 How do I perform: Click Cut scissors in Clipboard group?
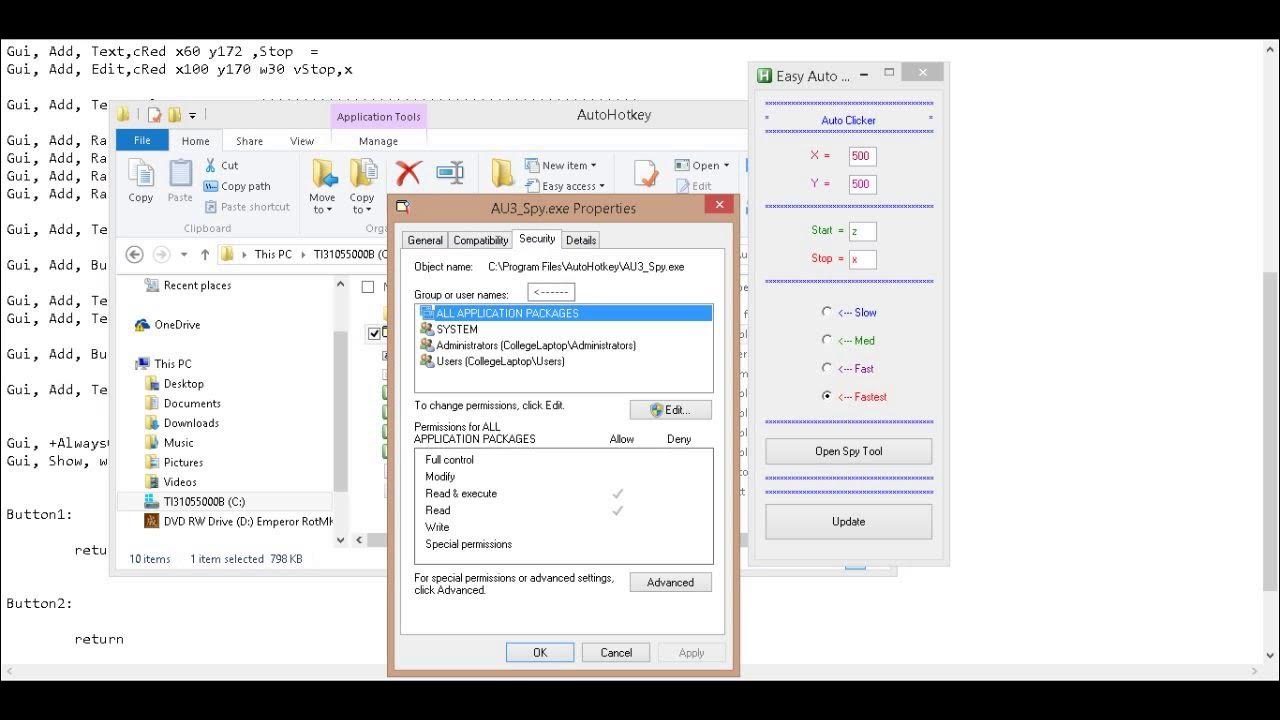pyautogui.click(x=211, y=165)
